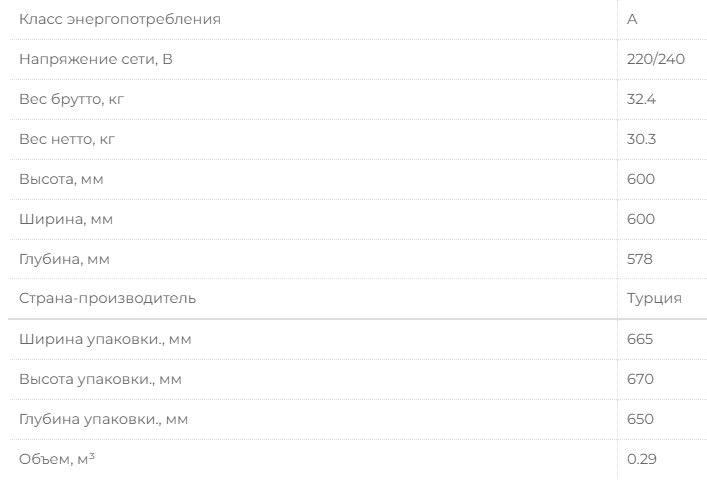Click the 'Вес нетто, кг' label

click(67, 139)
